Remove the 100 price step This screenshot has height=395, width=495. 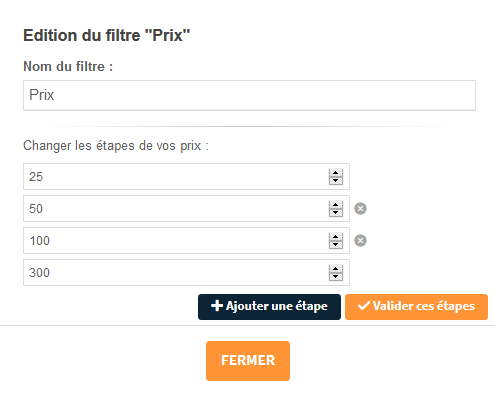pyautogui.click(x=360, y=241)
